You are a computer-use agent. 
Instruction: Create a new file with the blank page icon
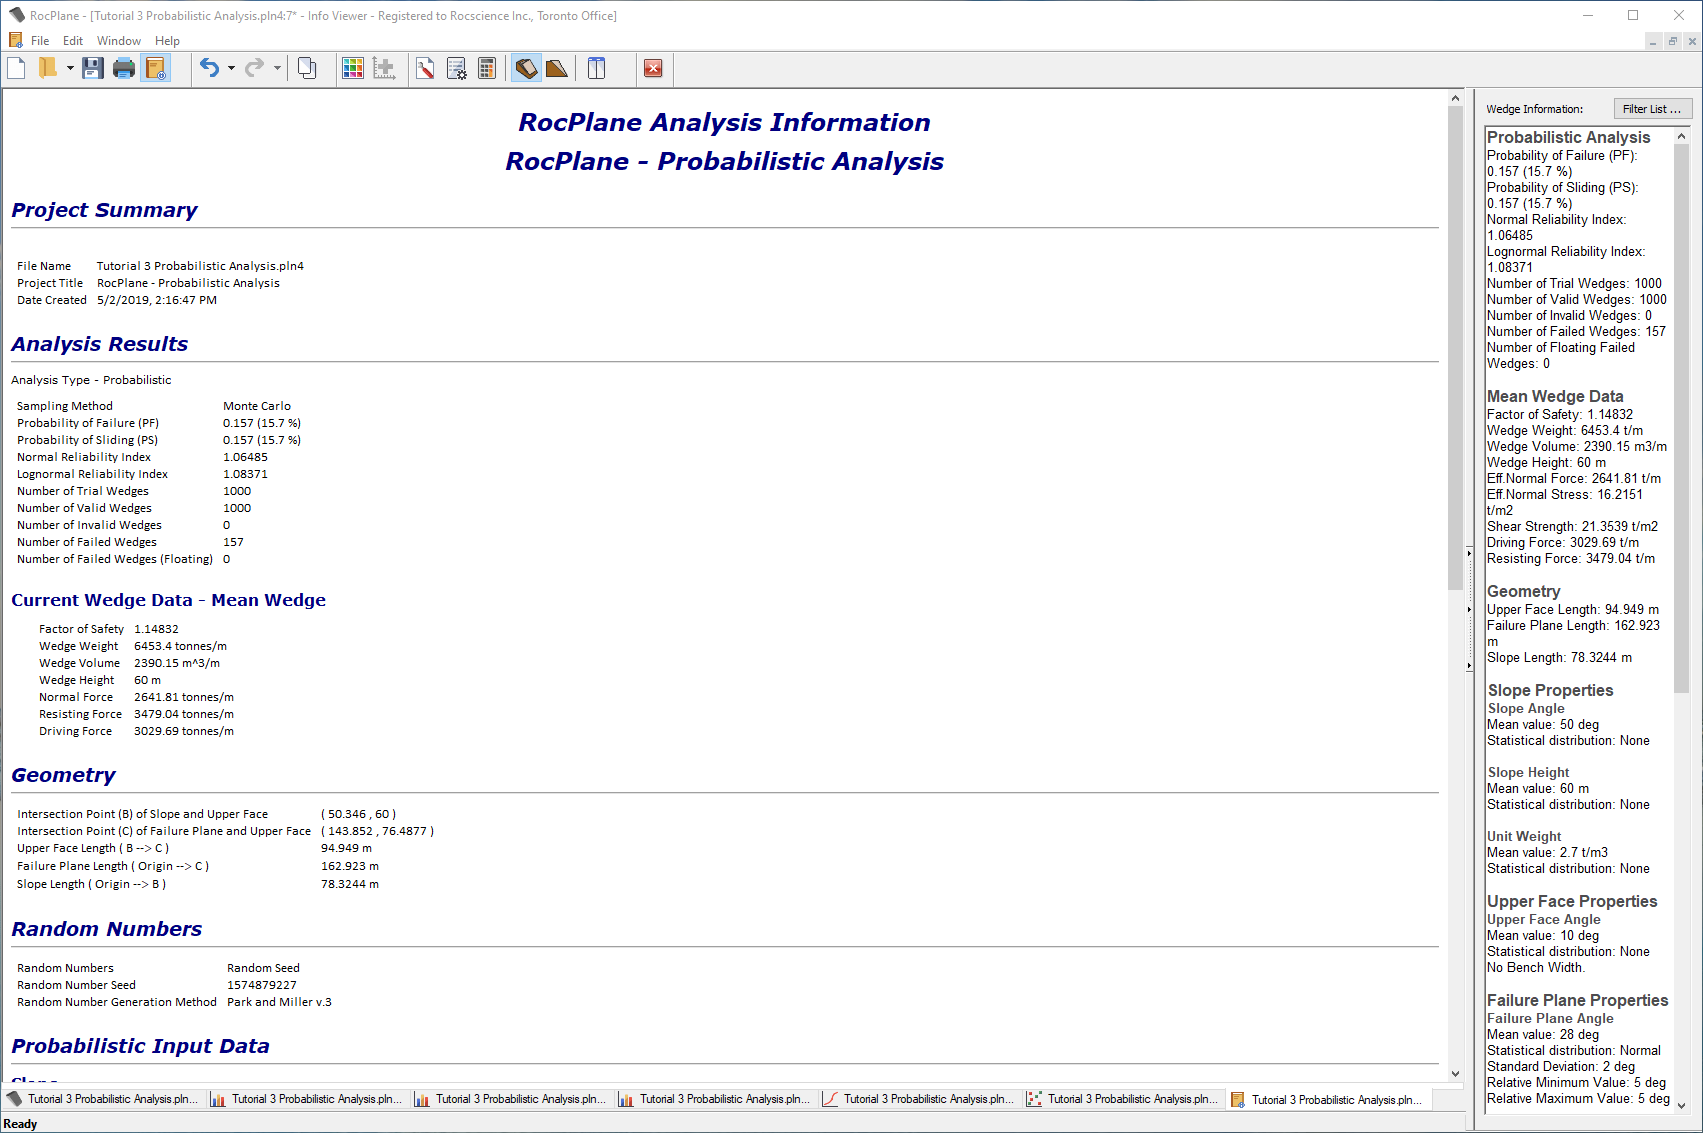(16, 68)
